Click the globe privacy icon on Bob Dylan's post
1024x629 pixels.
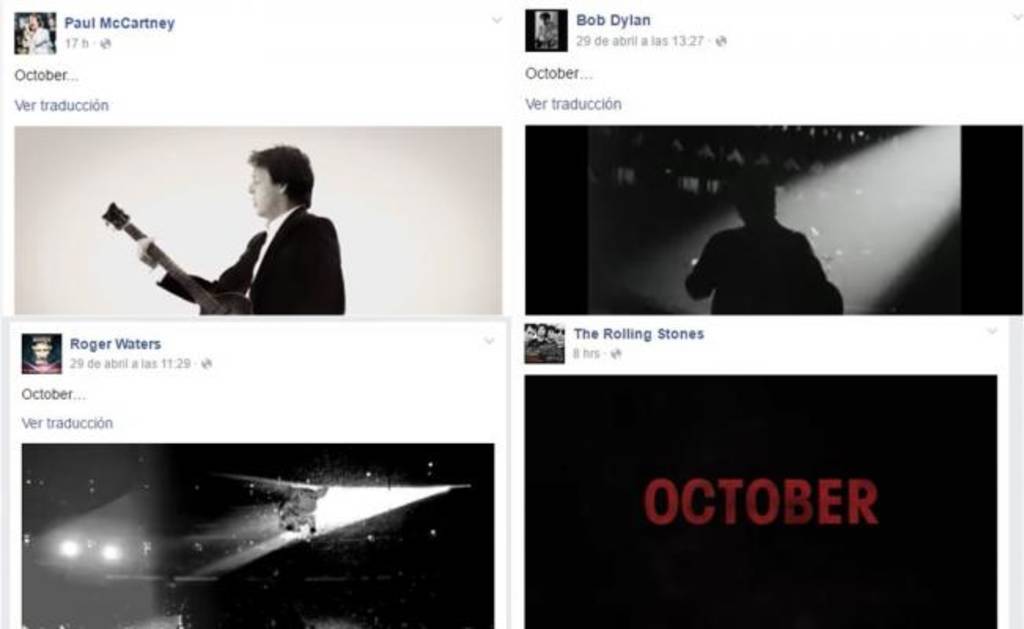721,41
